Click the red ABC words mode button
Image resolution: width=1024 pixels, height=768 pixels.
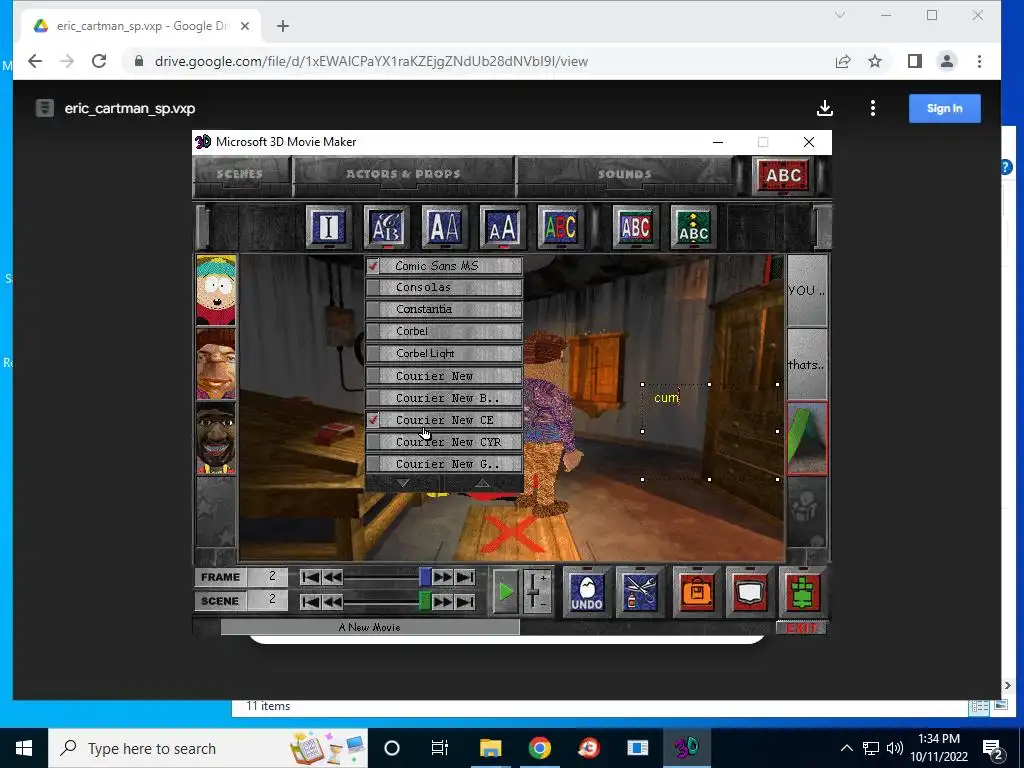point(782,175)
